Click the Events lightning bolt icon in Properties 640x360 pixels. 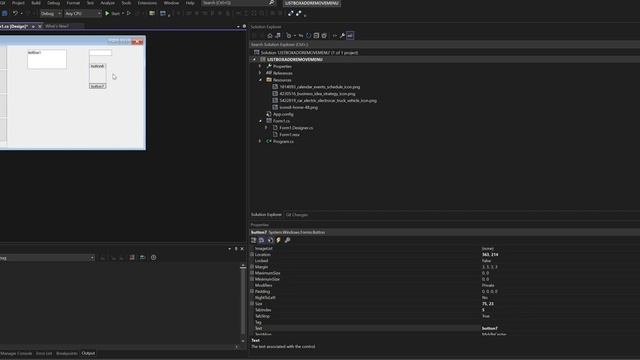click(x=279, y=240)
